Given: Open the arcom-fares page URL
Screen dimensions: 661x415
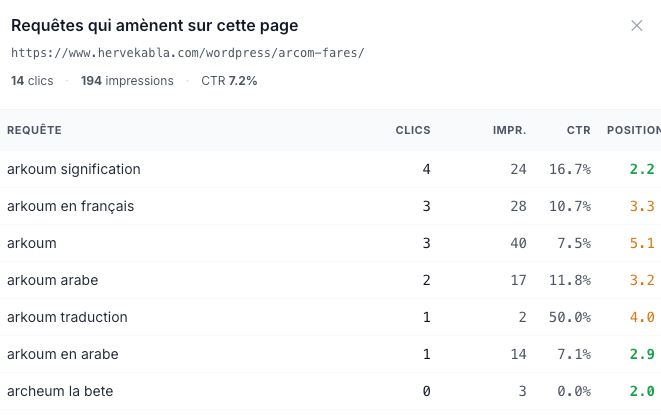Looking at the screenshot, I should 188,53.
